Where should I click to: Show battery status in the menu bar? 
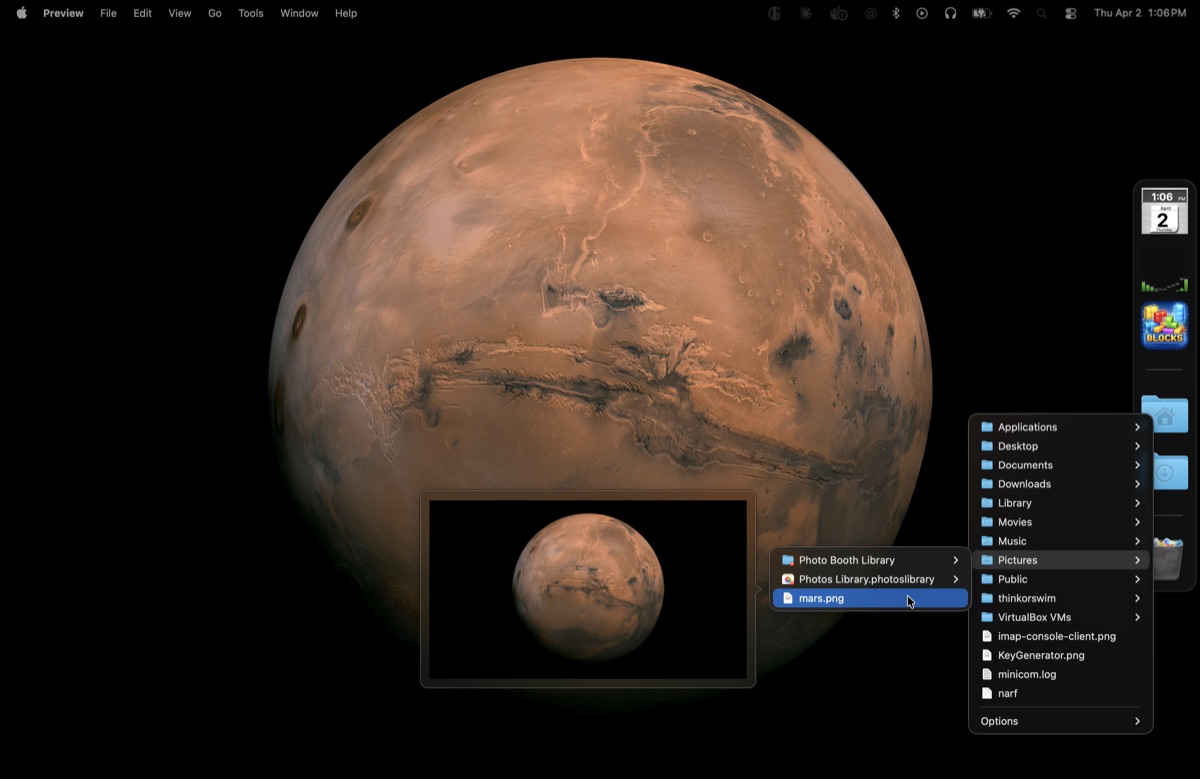(981, 13)
